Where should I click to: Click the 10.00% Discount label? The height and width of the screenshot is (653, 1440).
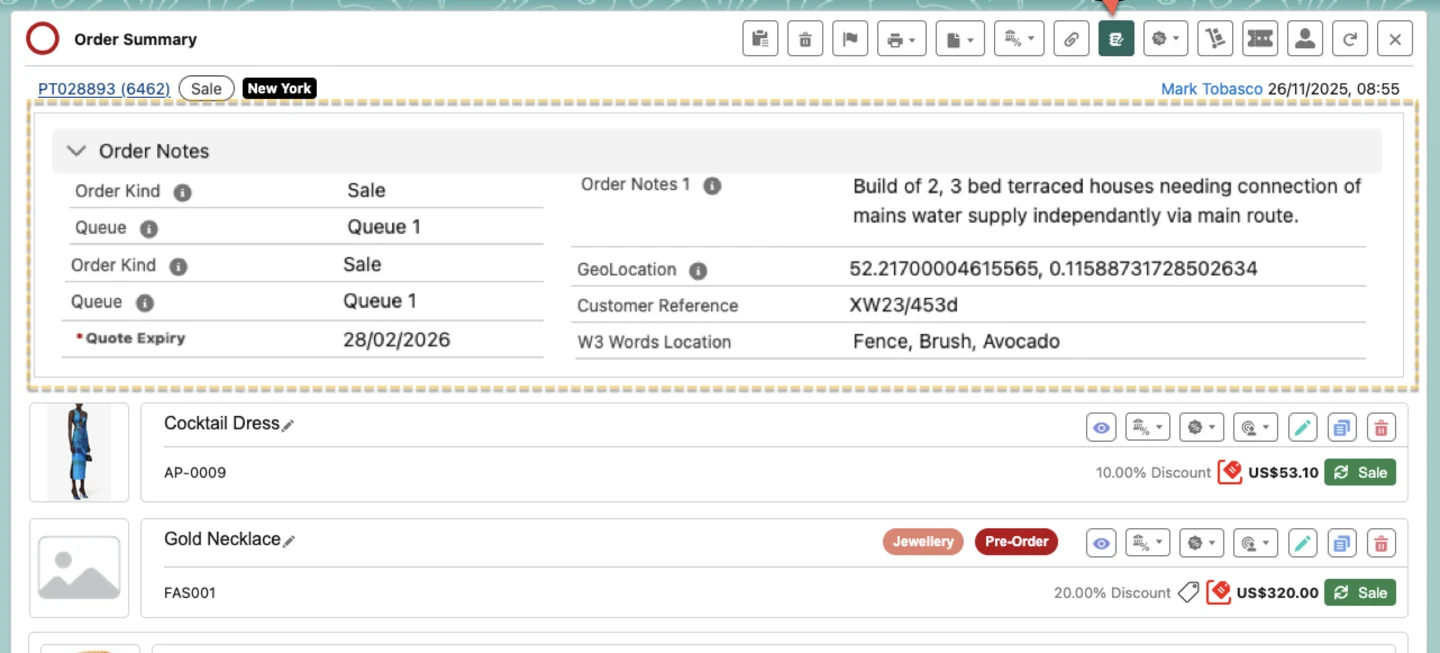[1153, 473]
